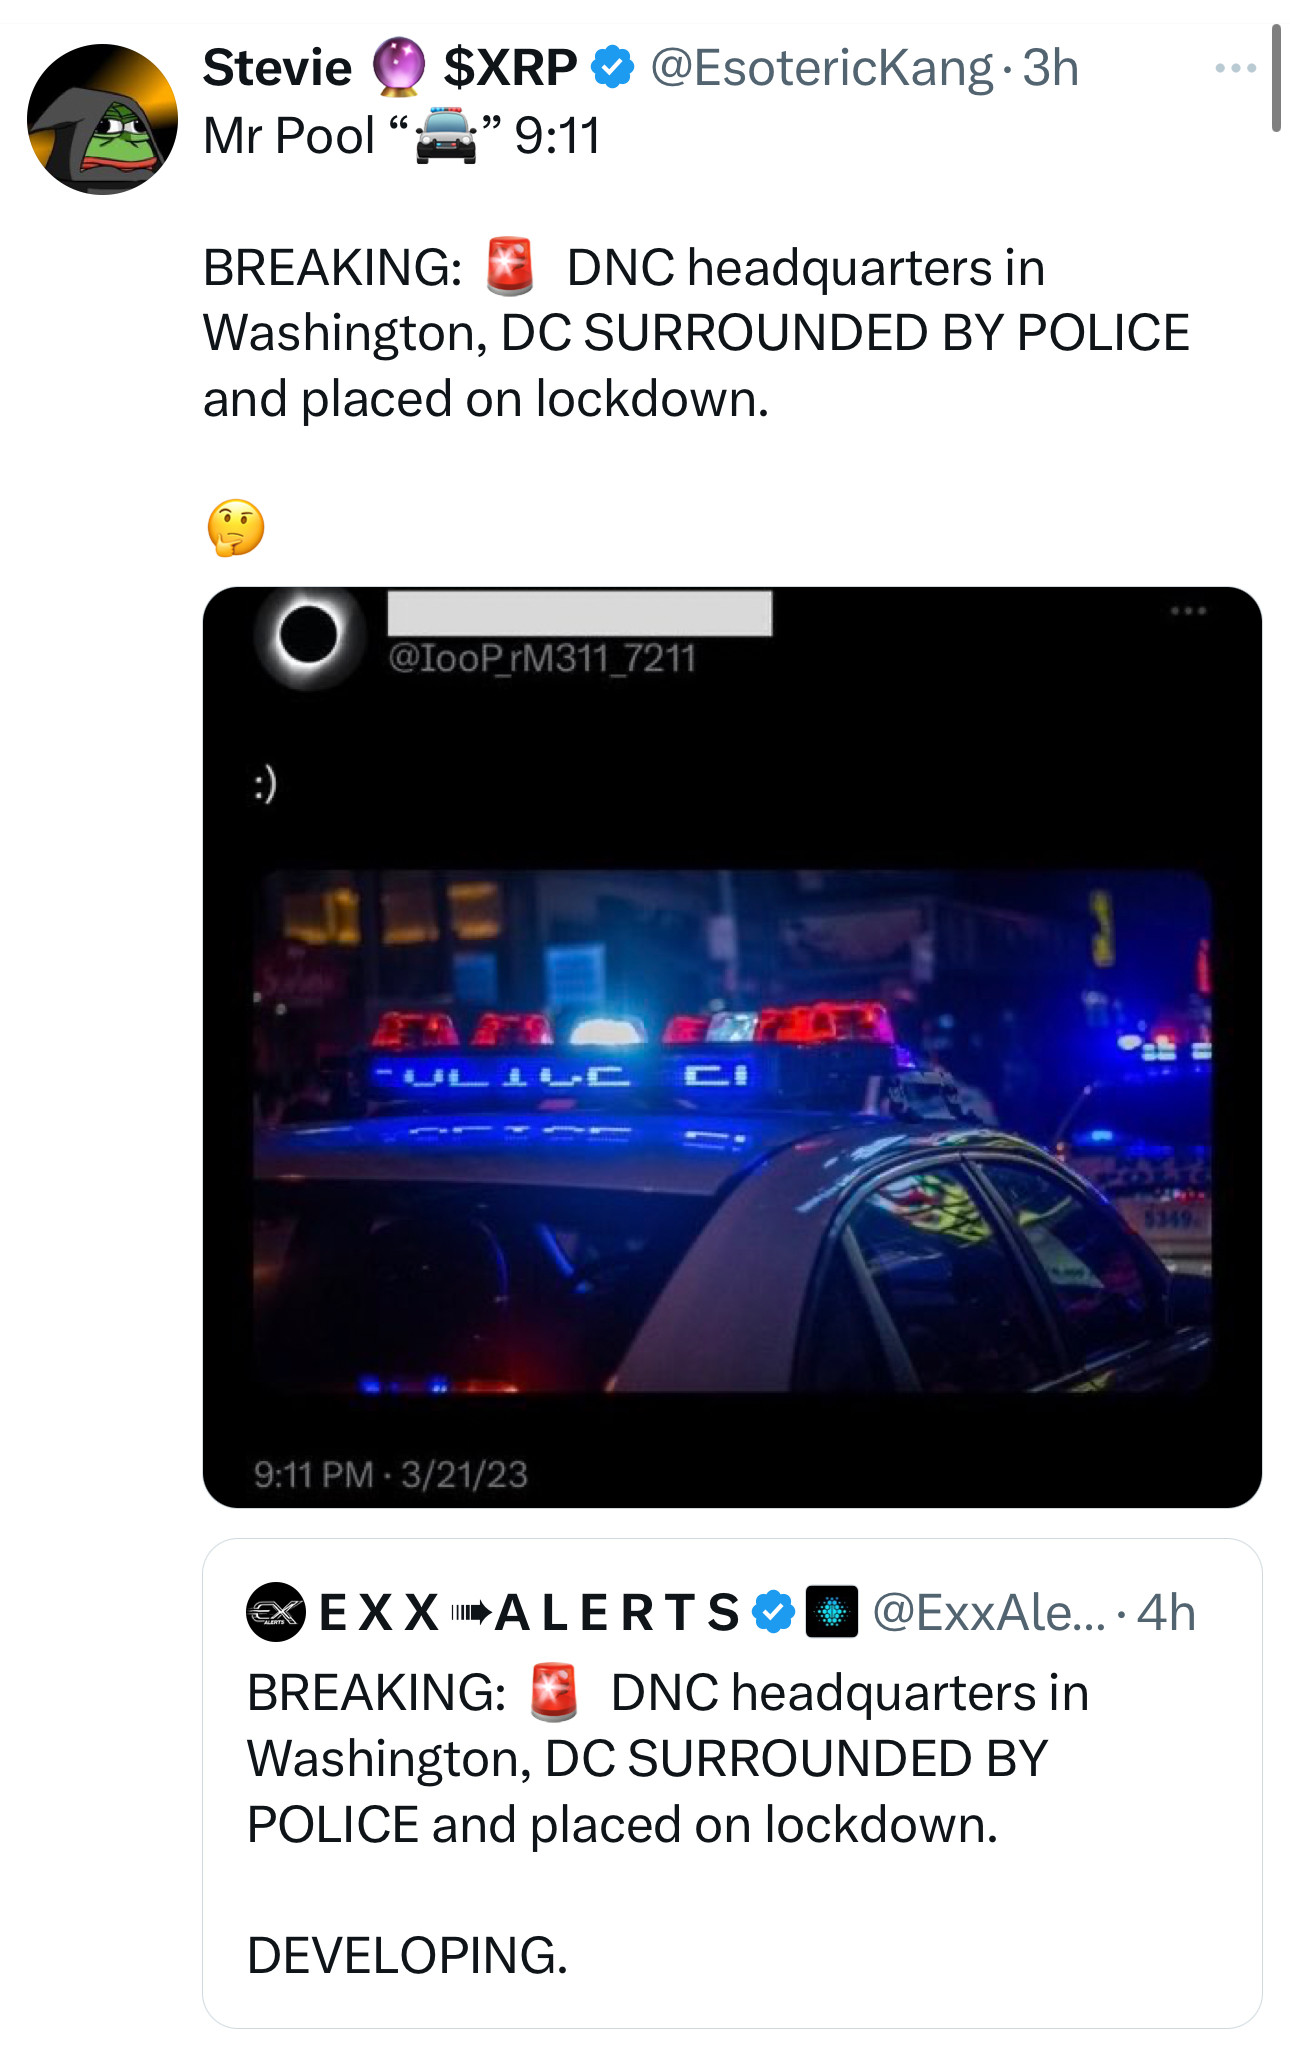Open the EXX ALERTS account name
Image resolution: width=1290 pixels, height=2050 pixels.
(x=530, y=1612)
